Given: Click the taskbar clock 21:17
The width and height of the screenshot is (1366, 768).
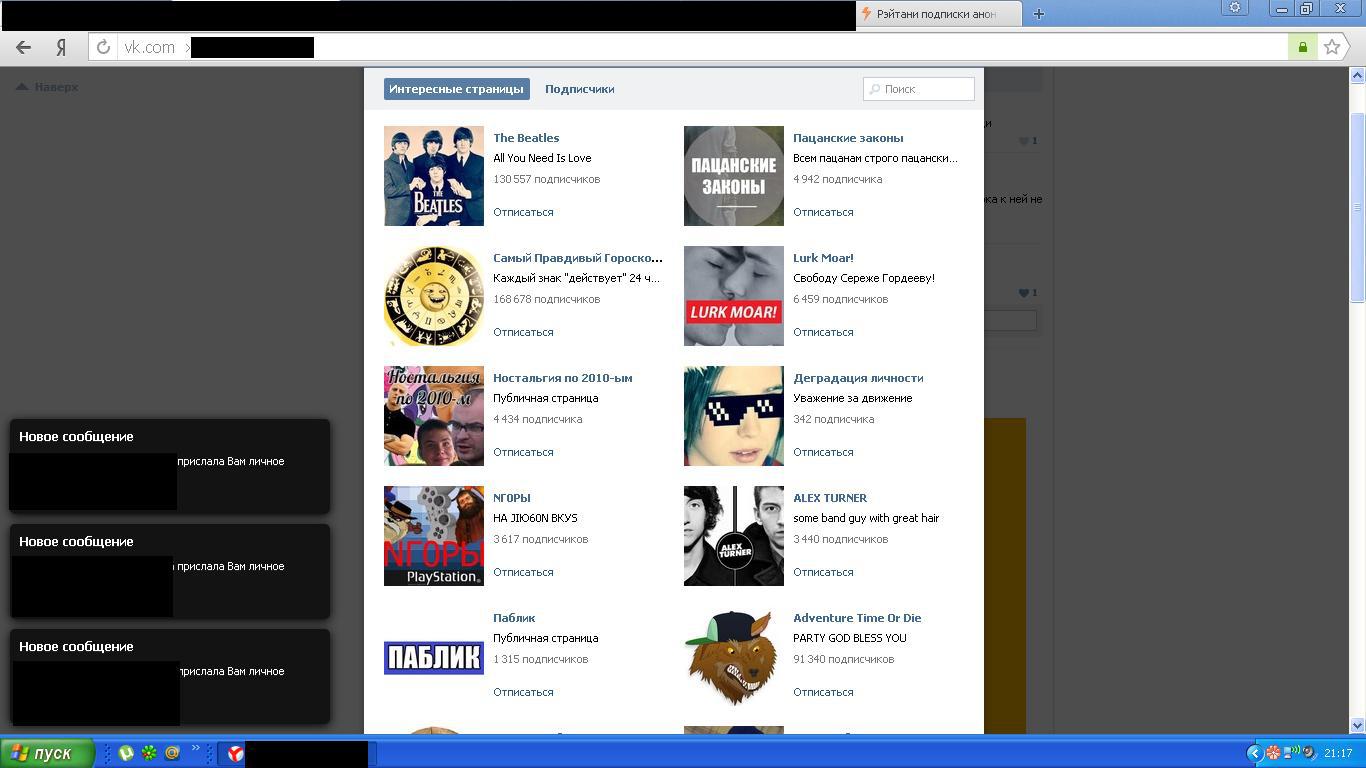Looking at the screenshot, I should (x=1338, y=753).
